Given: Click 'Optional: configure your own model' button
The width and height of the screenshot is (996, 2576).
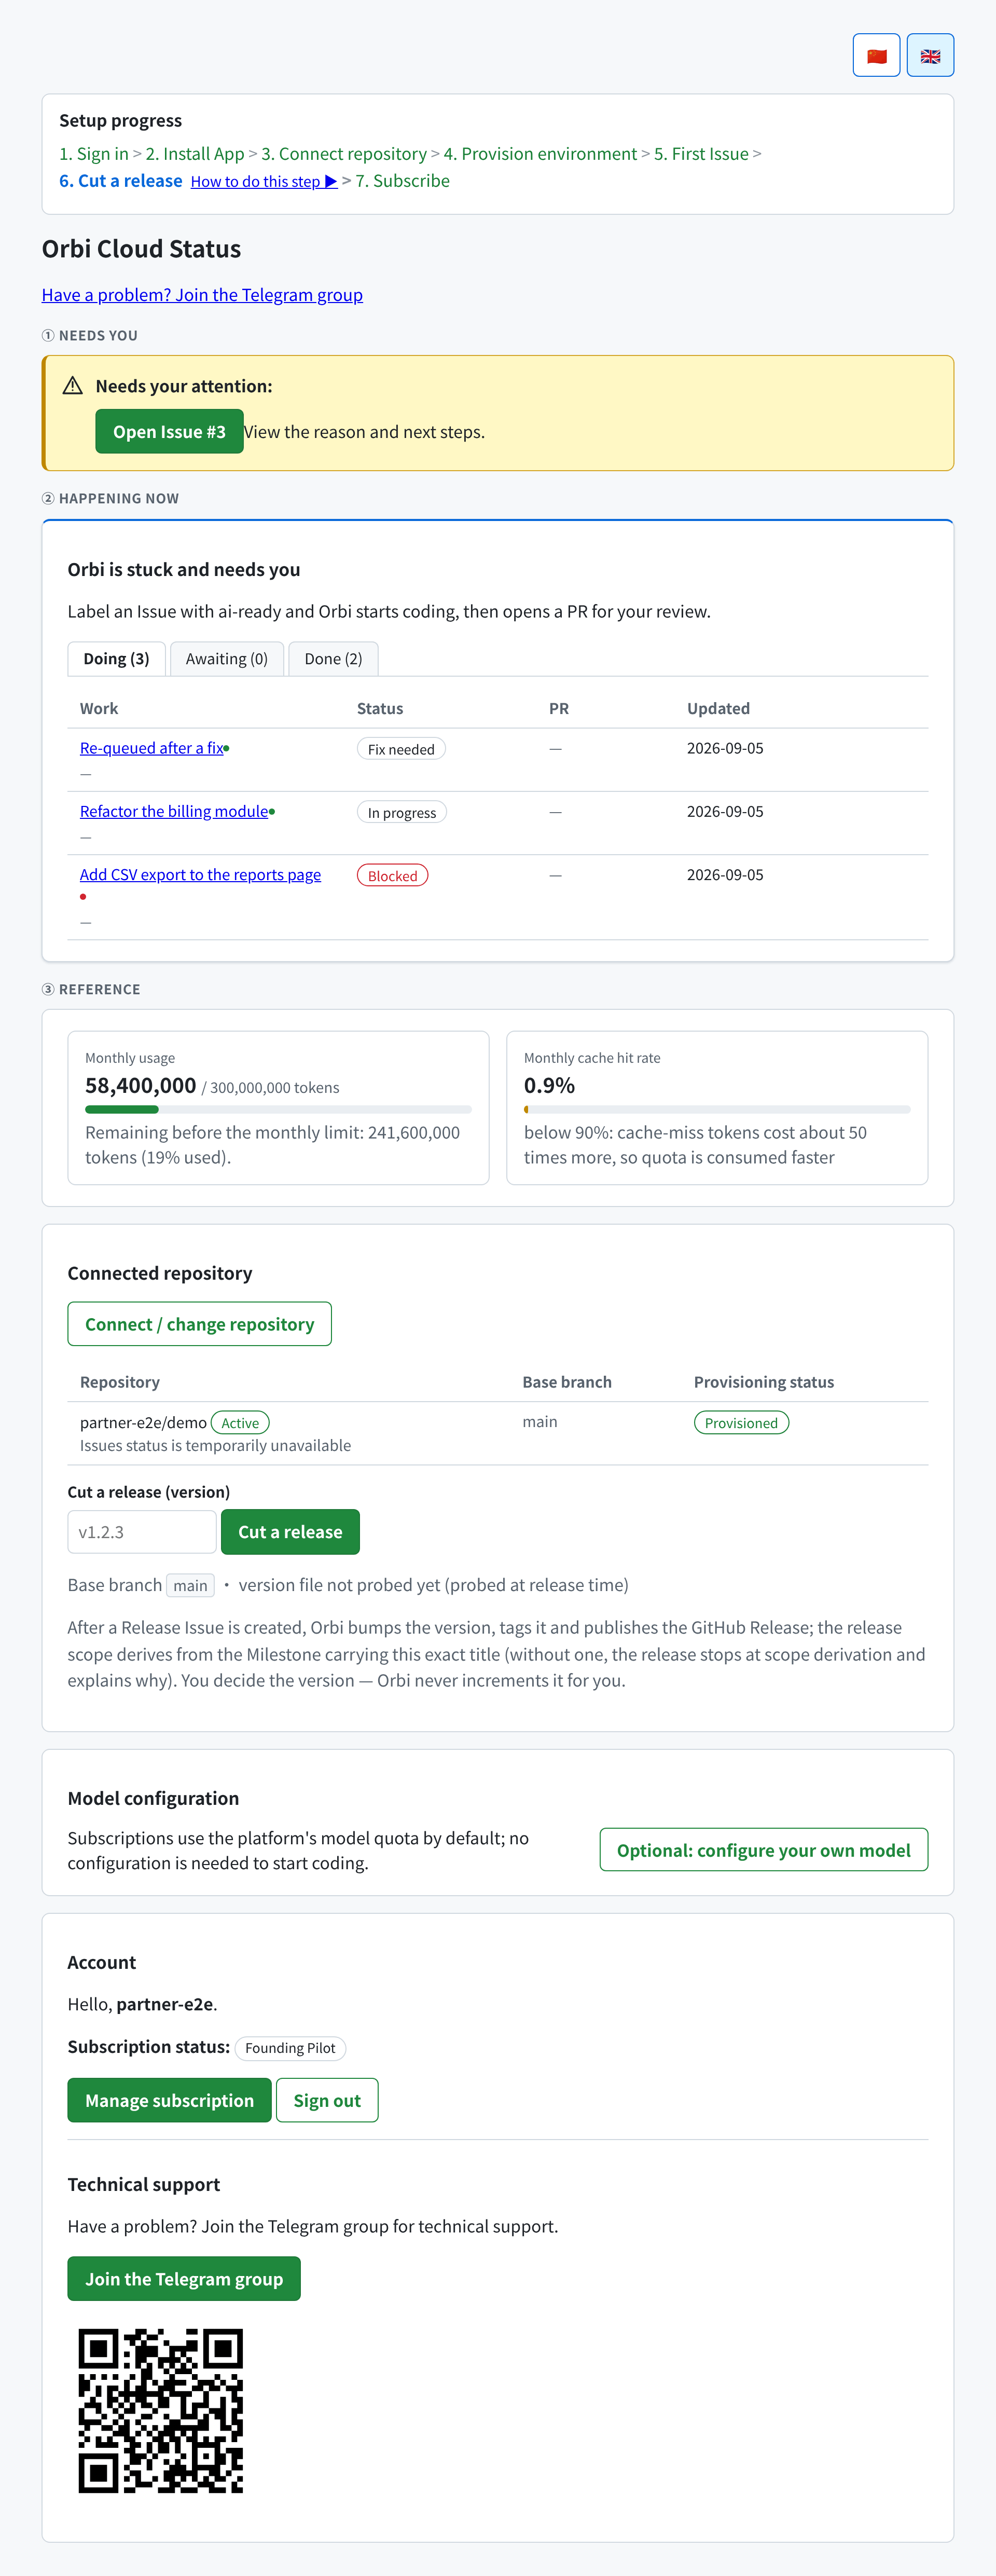Looking at the screenshot, I should [763, 1850].
